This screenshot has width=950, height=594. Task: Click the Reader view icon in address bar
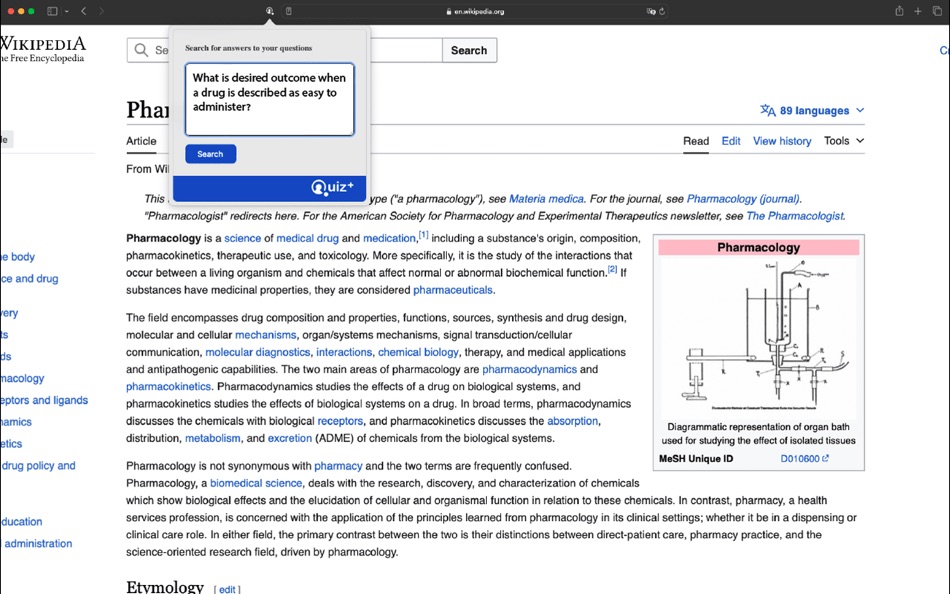(x=289, y=11)
